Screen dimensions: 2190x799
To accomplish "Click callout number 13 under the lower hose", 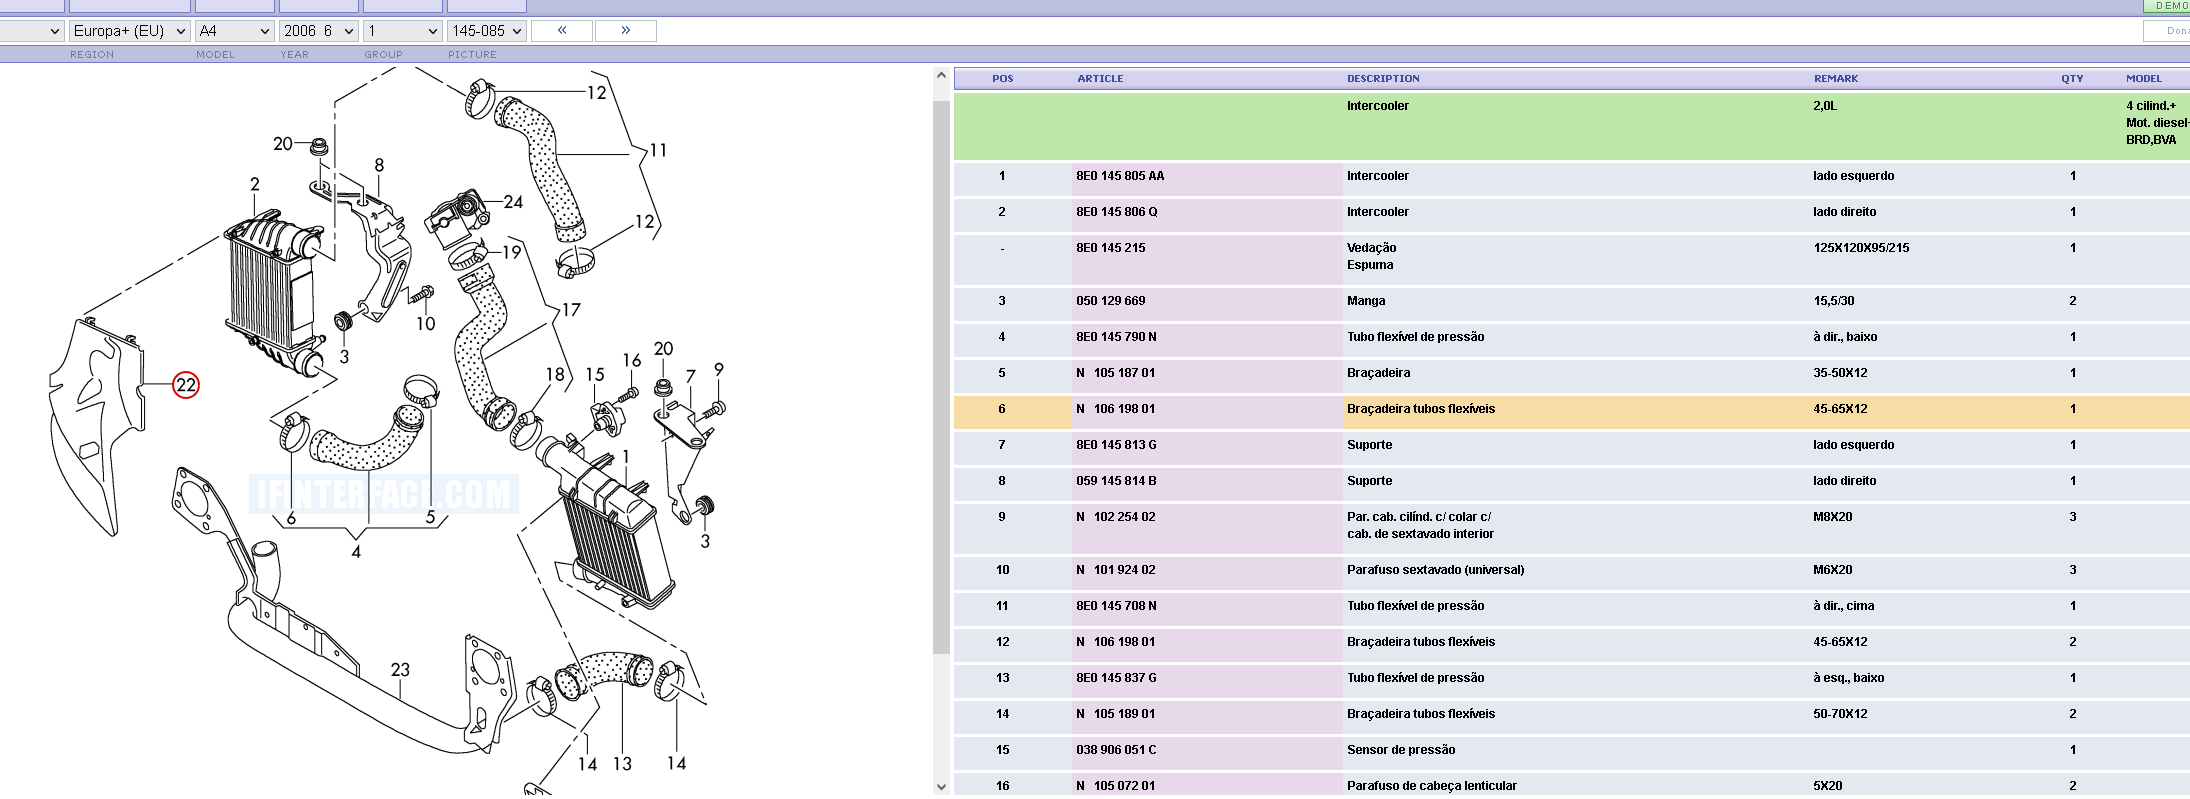I will 622,764.
